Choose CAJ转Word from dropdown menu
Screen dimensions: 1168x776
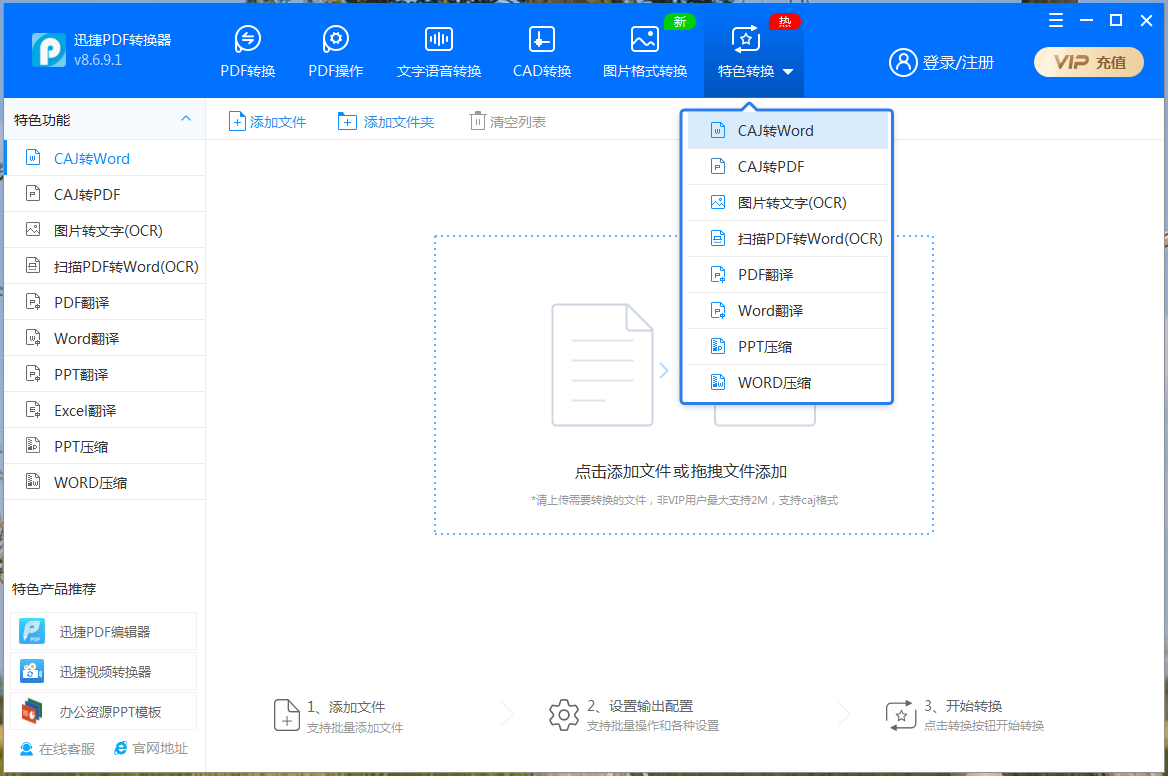[x=787, y=131]
